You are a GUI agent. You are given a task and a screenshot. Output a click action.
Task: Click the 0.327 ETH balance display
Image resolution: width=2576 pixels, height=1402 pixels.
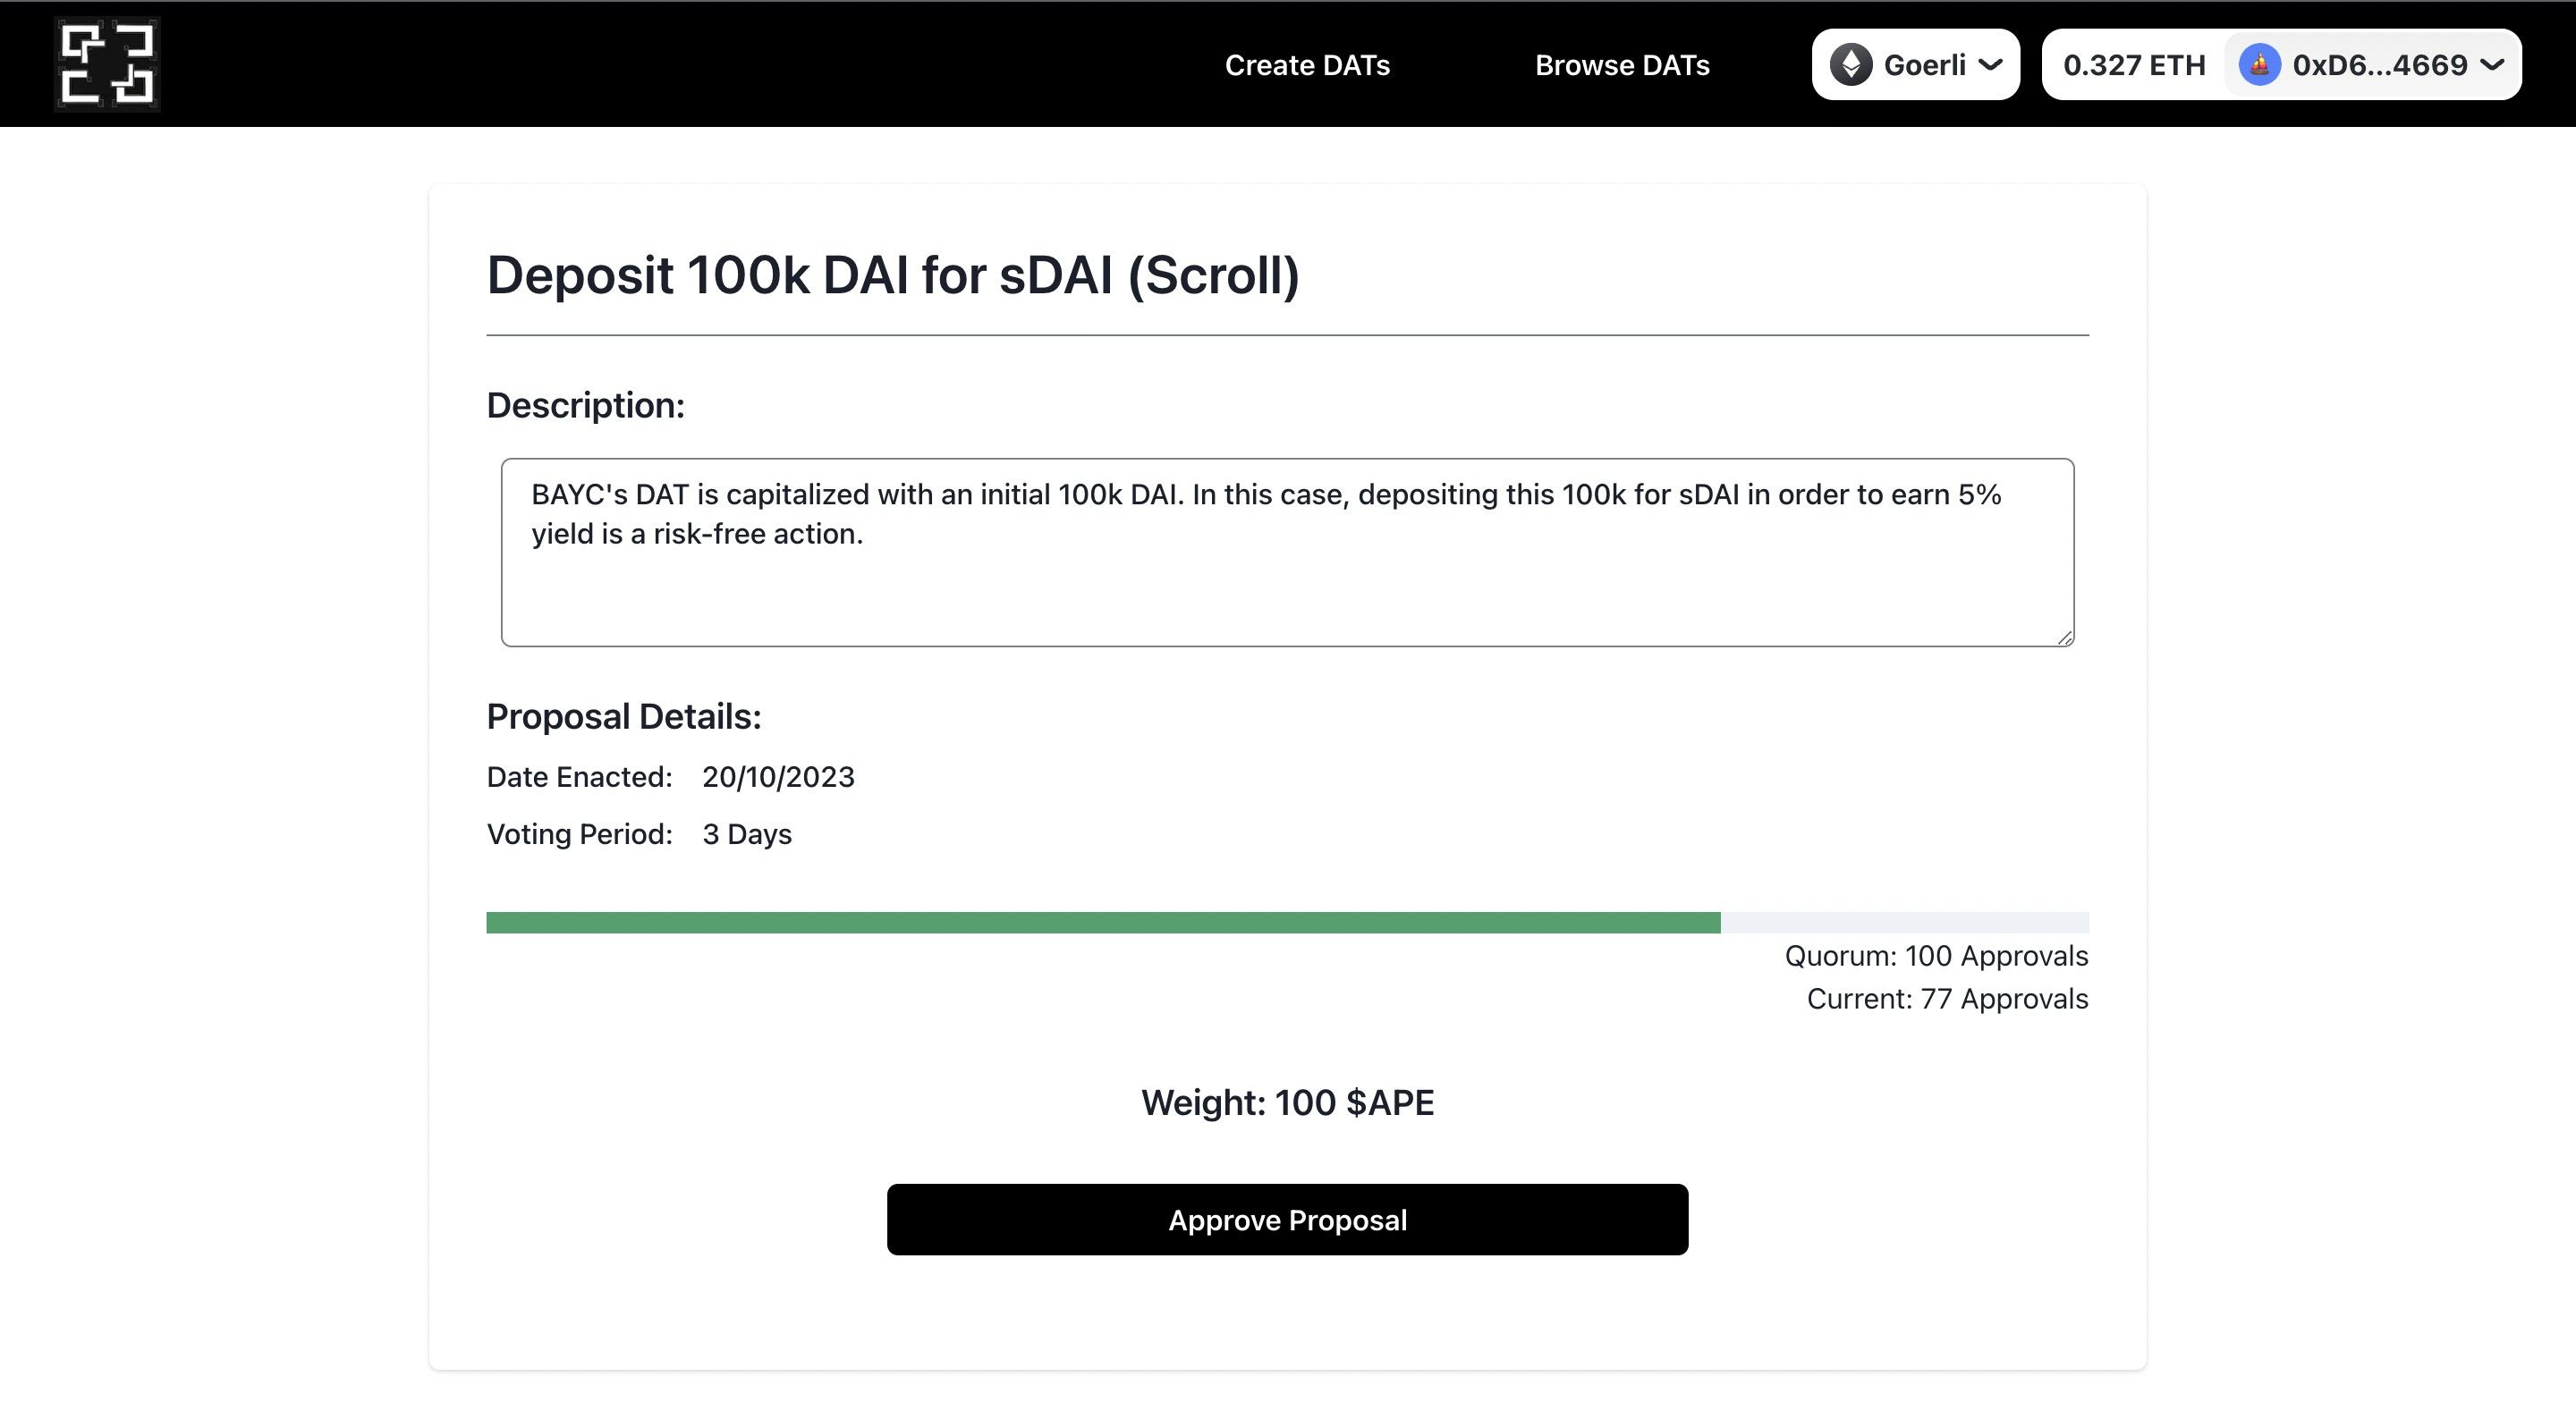point(2134,65)
